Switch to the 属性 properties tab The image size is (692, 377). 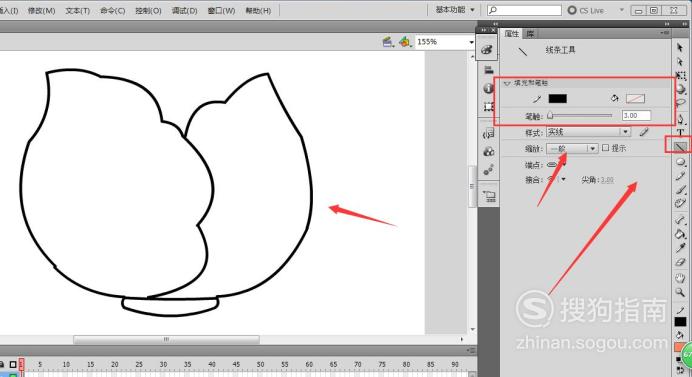point(511,34)
